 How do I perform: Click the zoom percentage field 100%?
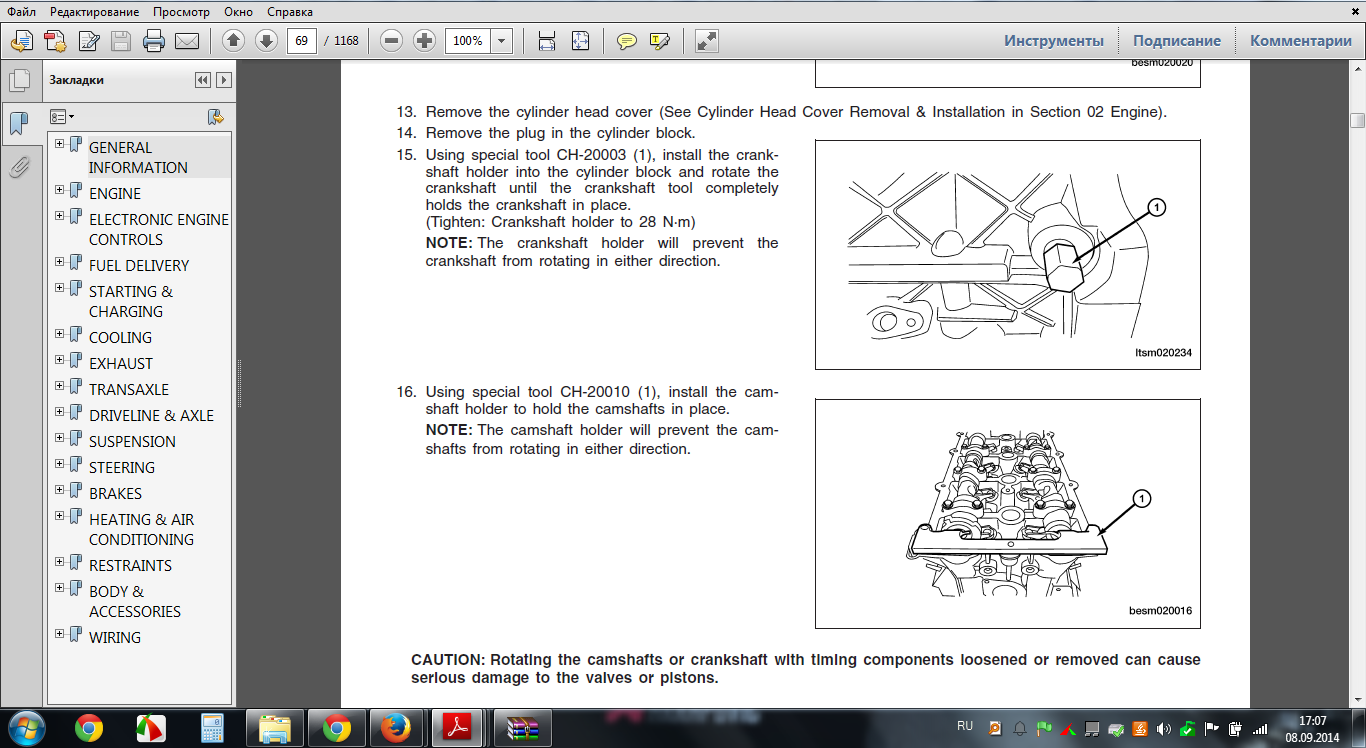[x=467, y=41]
